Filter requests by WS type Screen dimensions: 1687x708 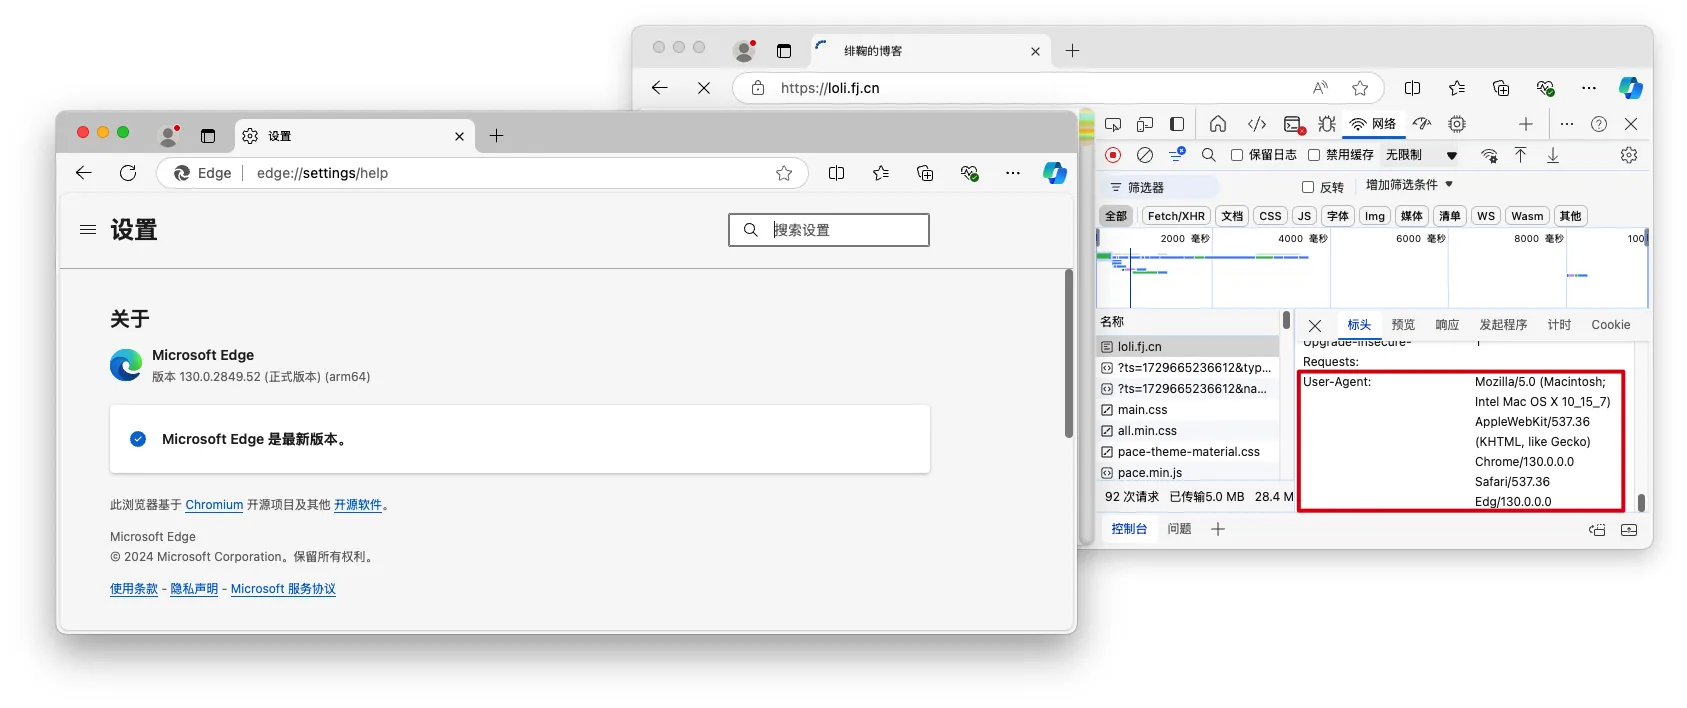click(x=1486, y=216)
